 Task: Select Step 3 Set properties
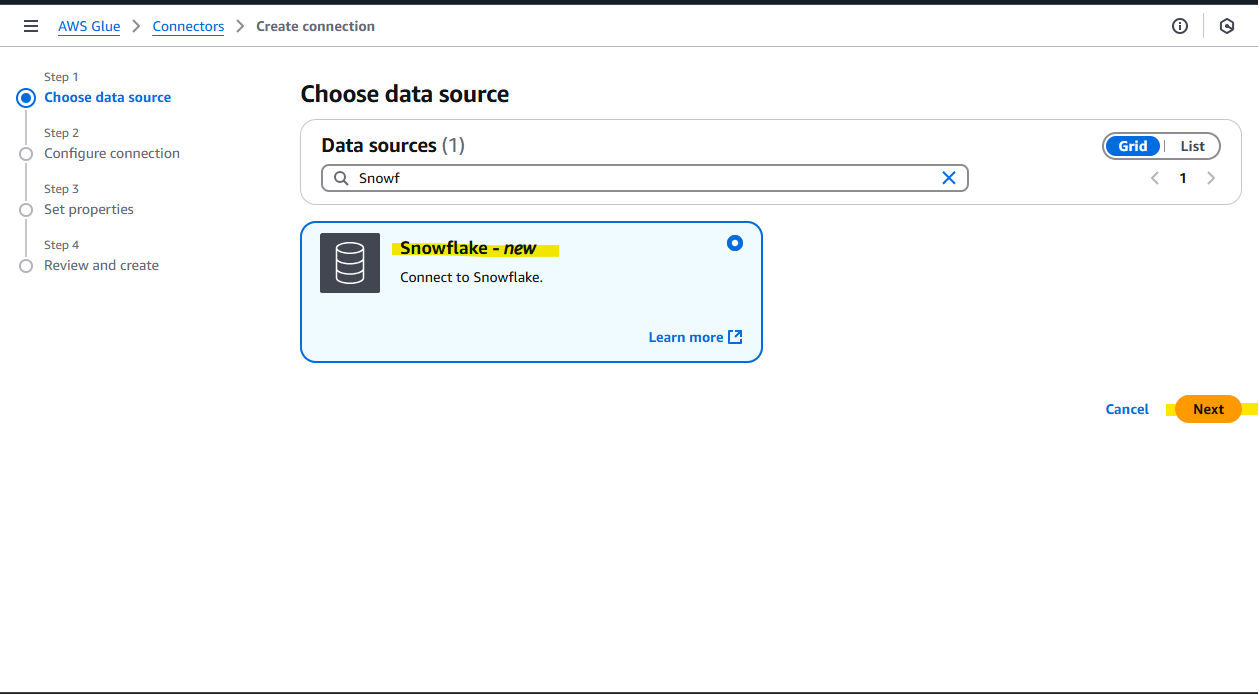click(89, 209)
